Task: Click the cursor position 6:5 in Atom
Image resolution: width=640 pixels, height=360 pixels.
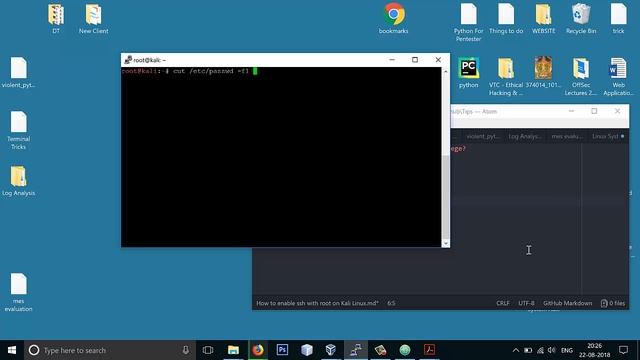Action: (x=391, y=303)
